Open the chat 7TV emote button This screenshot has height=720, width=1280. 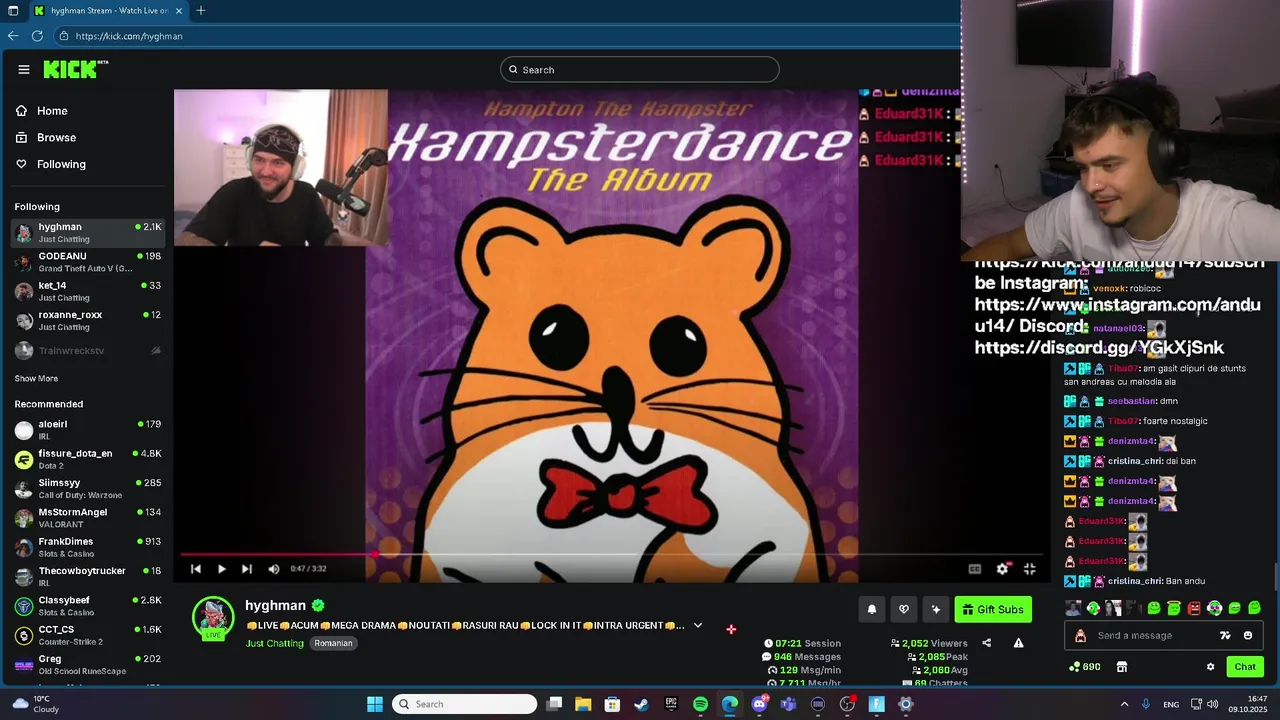pos(1225,636)
